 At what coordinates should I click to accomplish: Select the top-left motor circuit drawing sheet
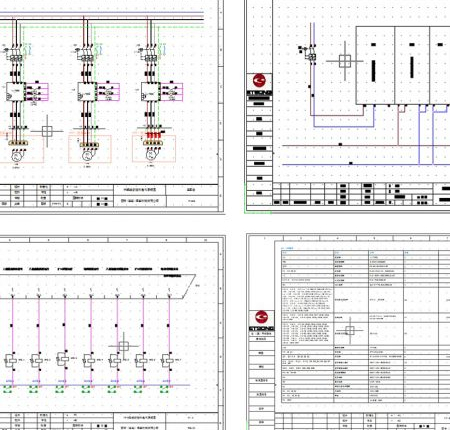coord(112,107)
